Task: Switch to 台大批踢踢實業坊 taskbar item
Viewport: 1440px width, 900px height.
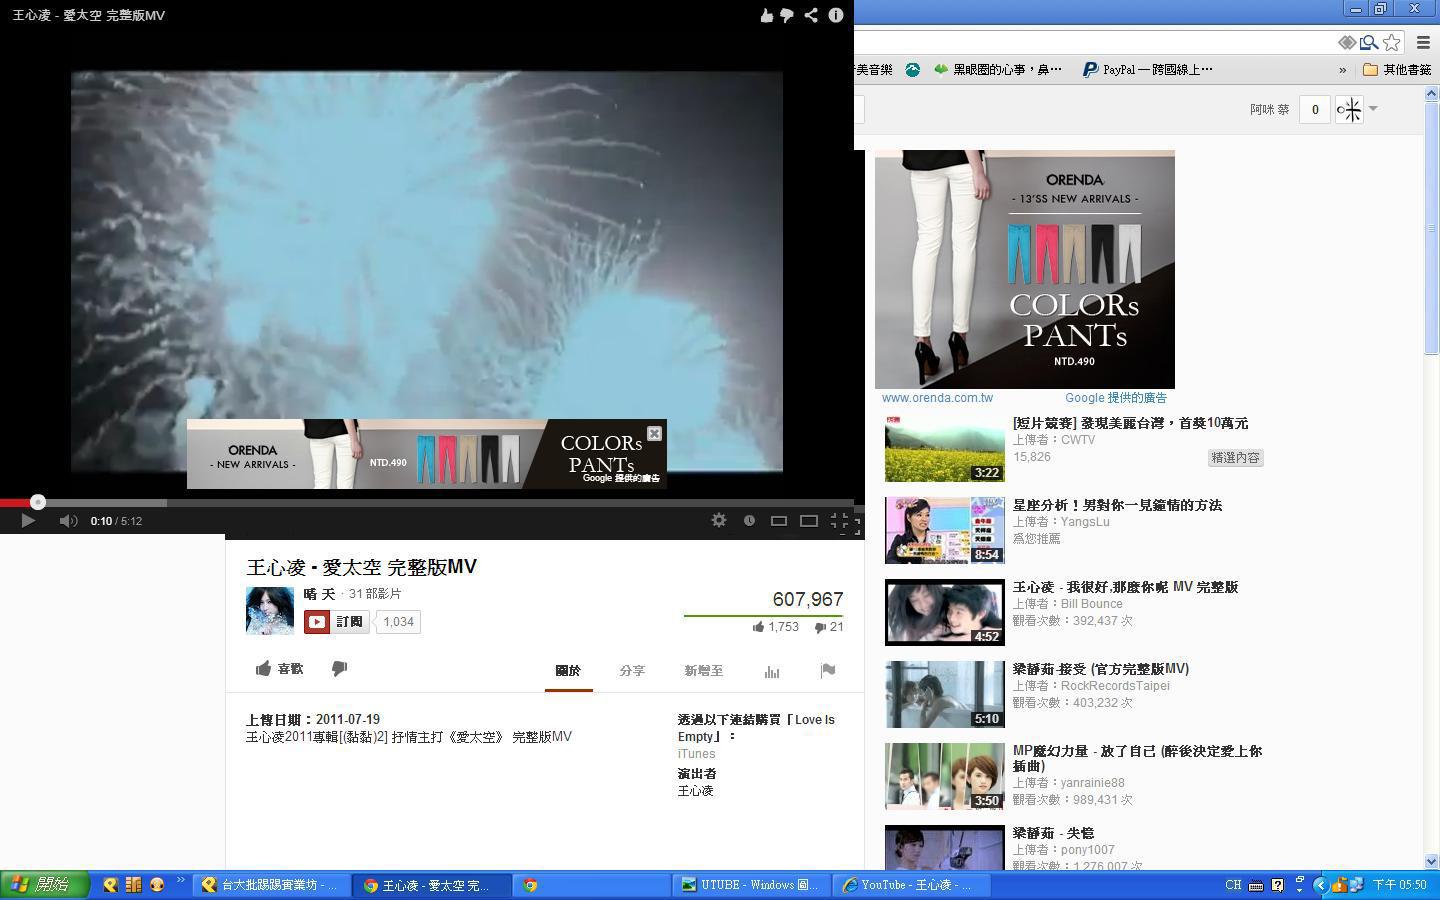Action: [271, 885]
